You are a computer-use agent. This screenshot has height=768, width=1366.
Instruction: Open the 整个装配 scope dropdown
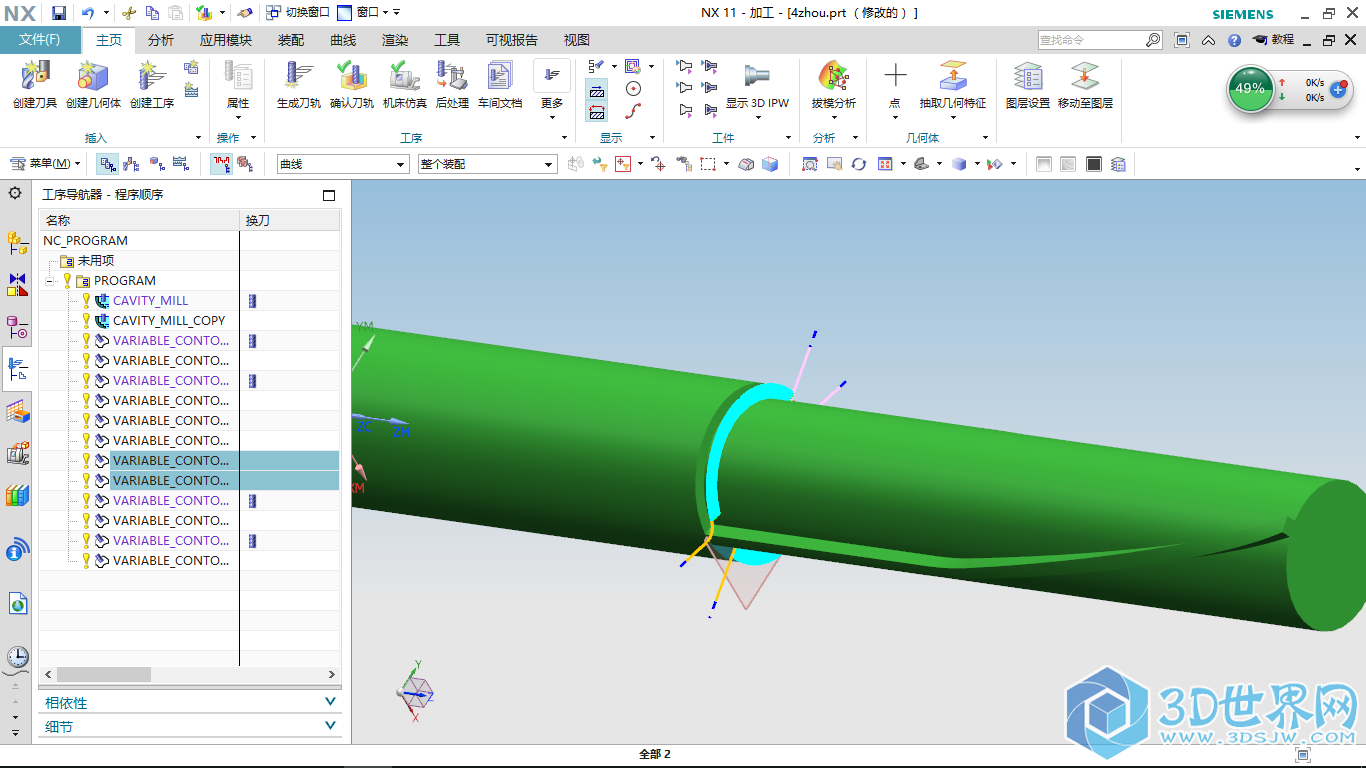(x=487, y=164)
